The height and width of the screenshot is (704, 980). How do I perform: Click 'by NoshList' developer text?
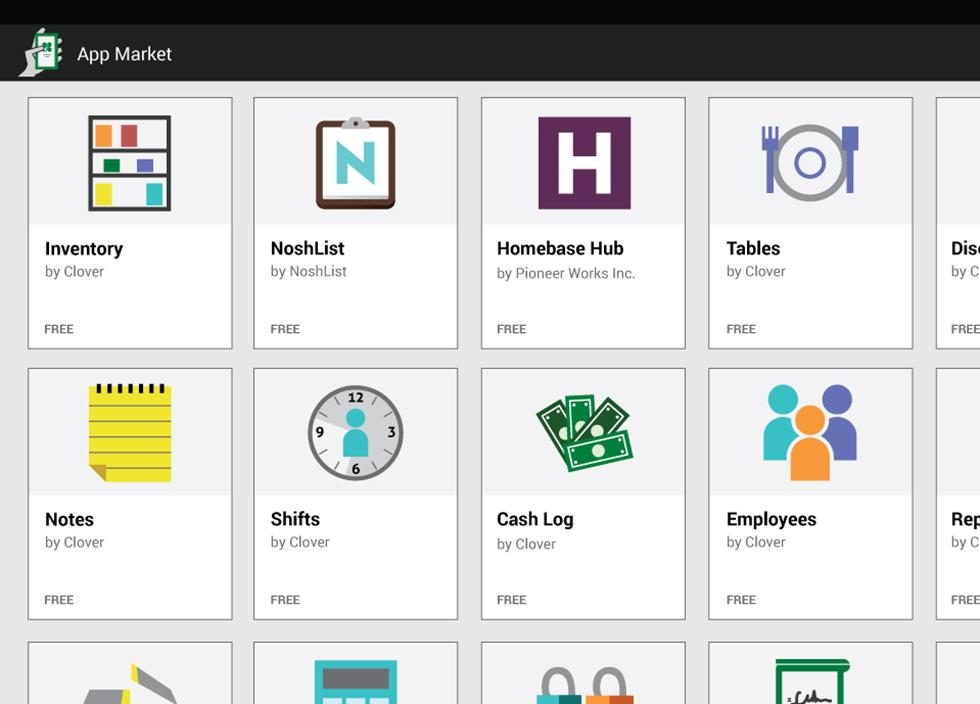coord(308,271)
